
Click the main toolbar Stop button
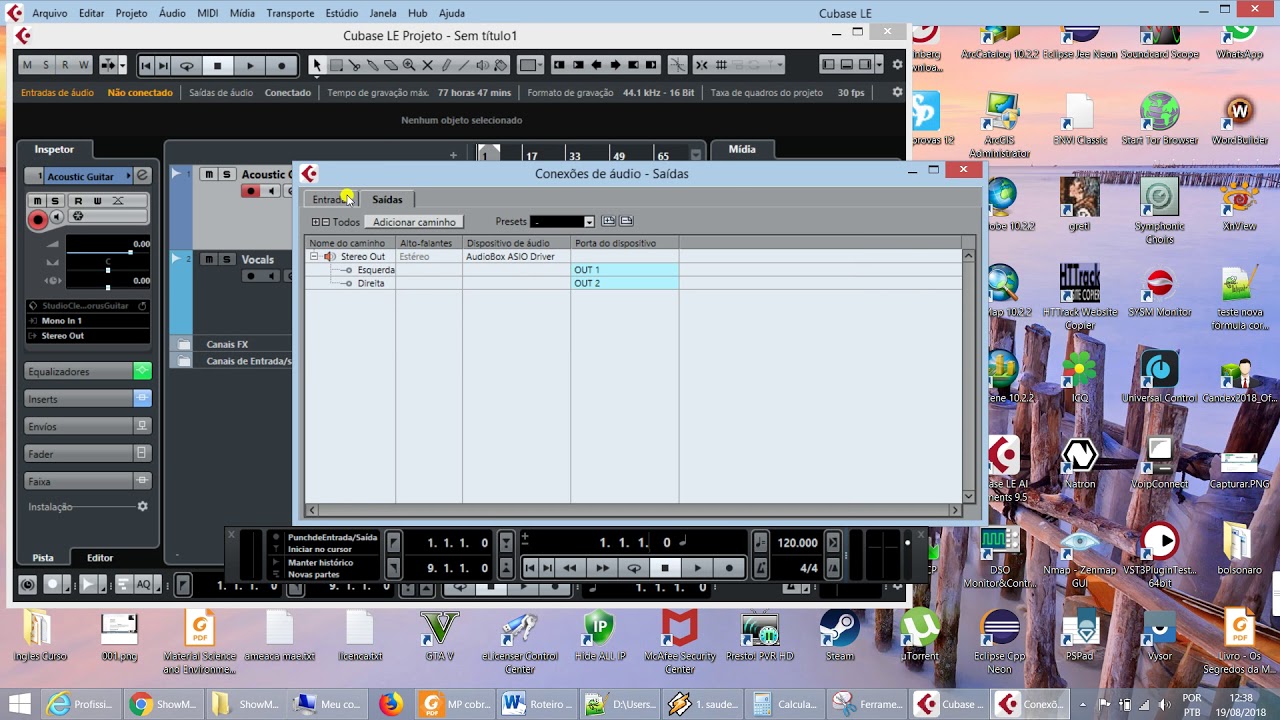pyautogui.click(x=218, y=66)
